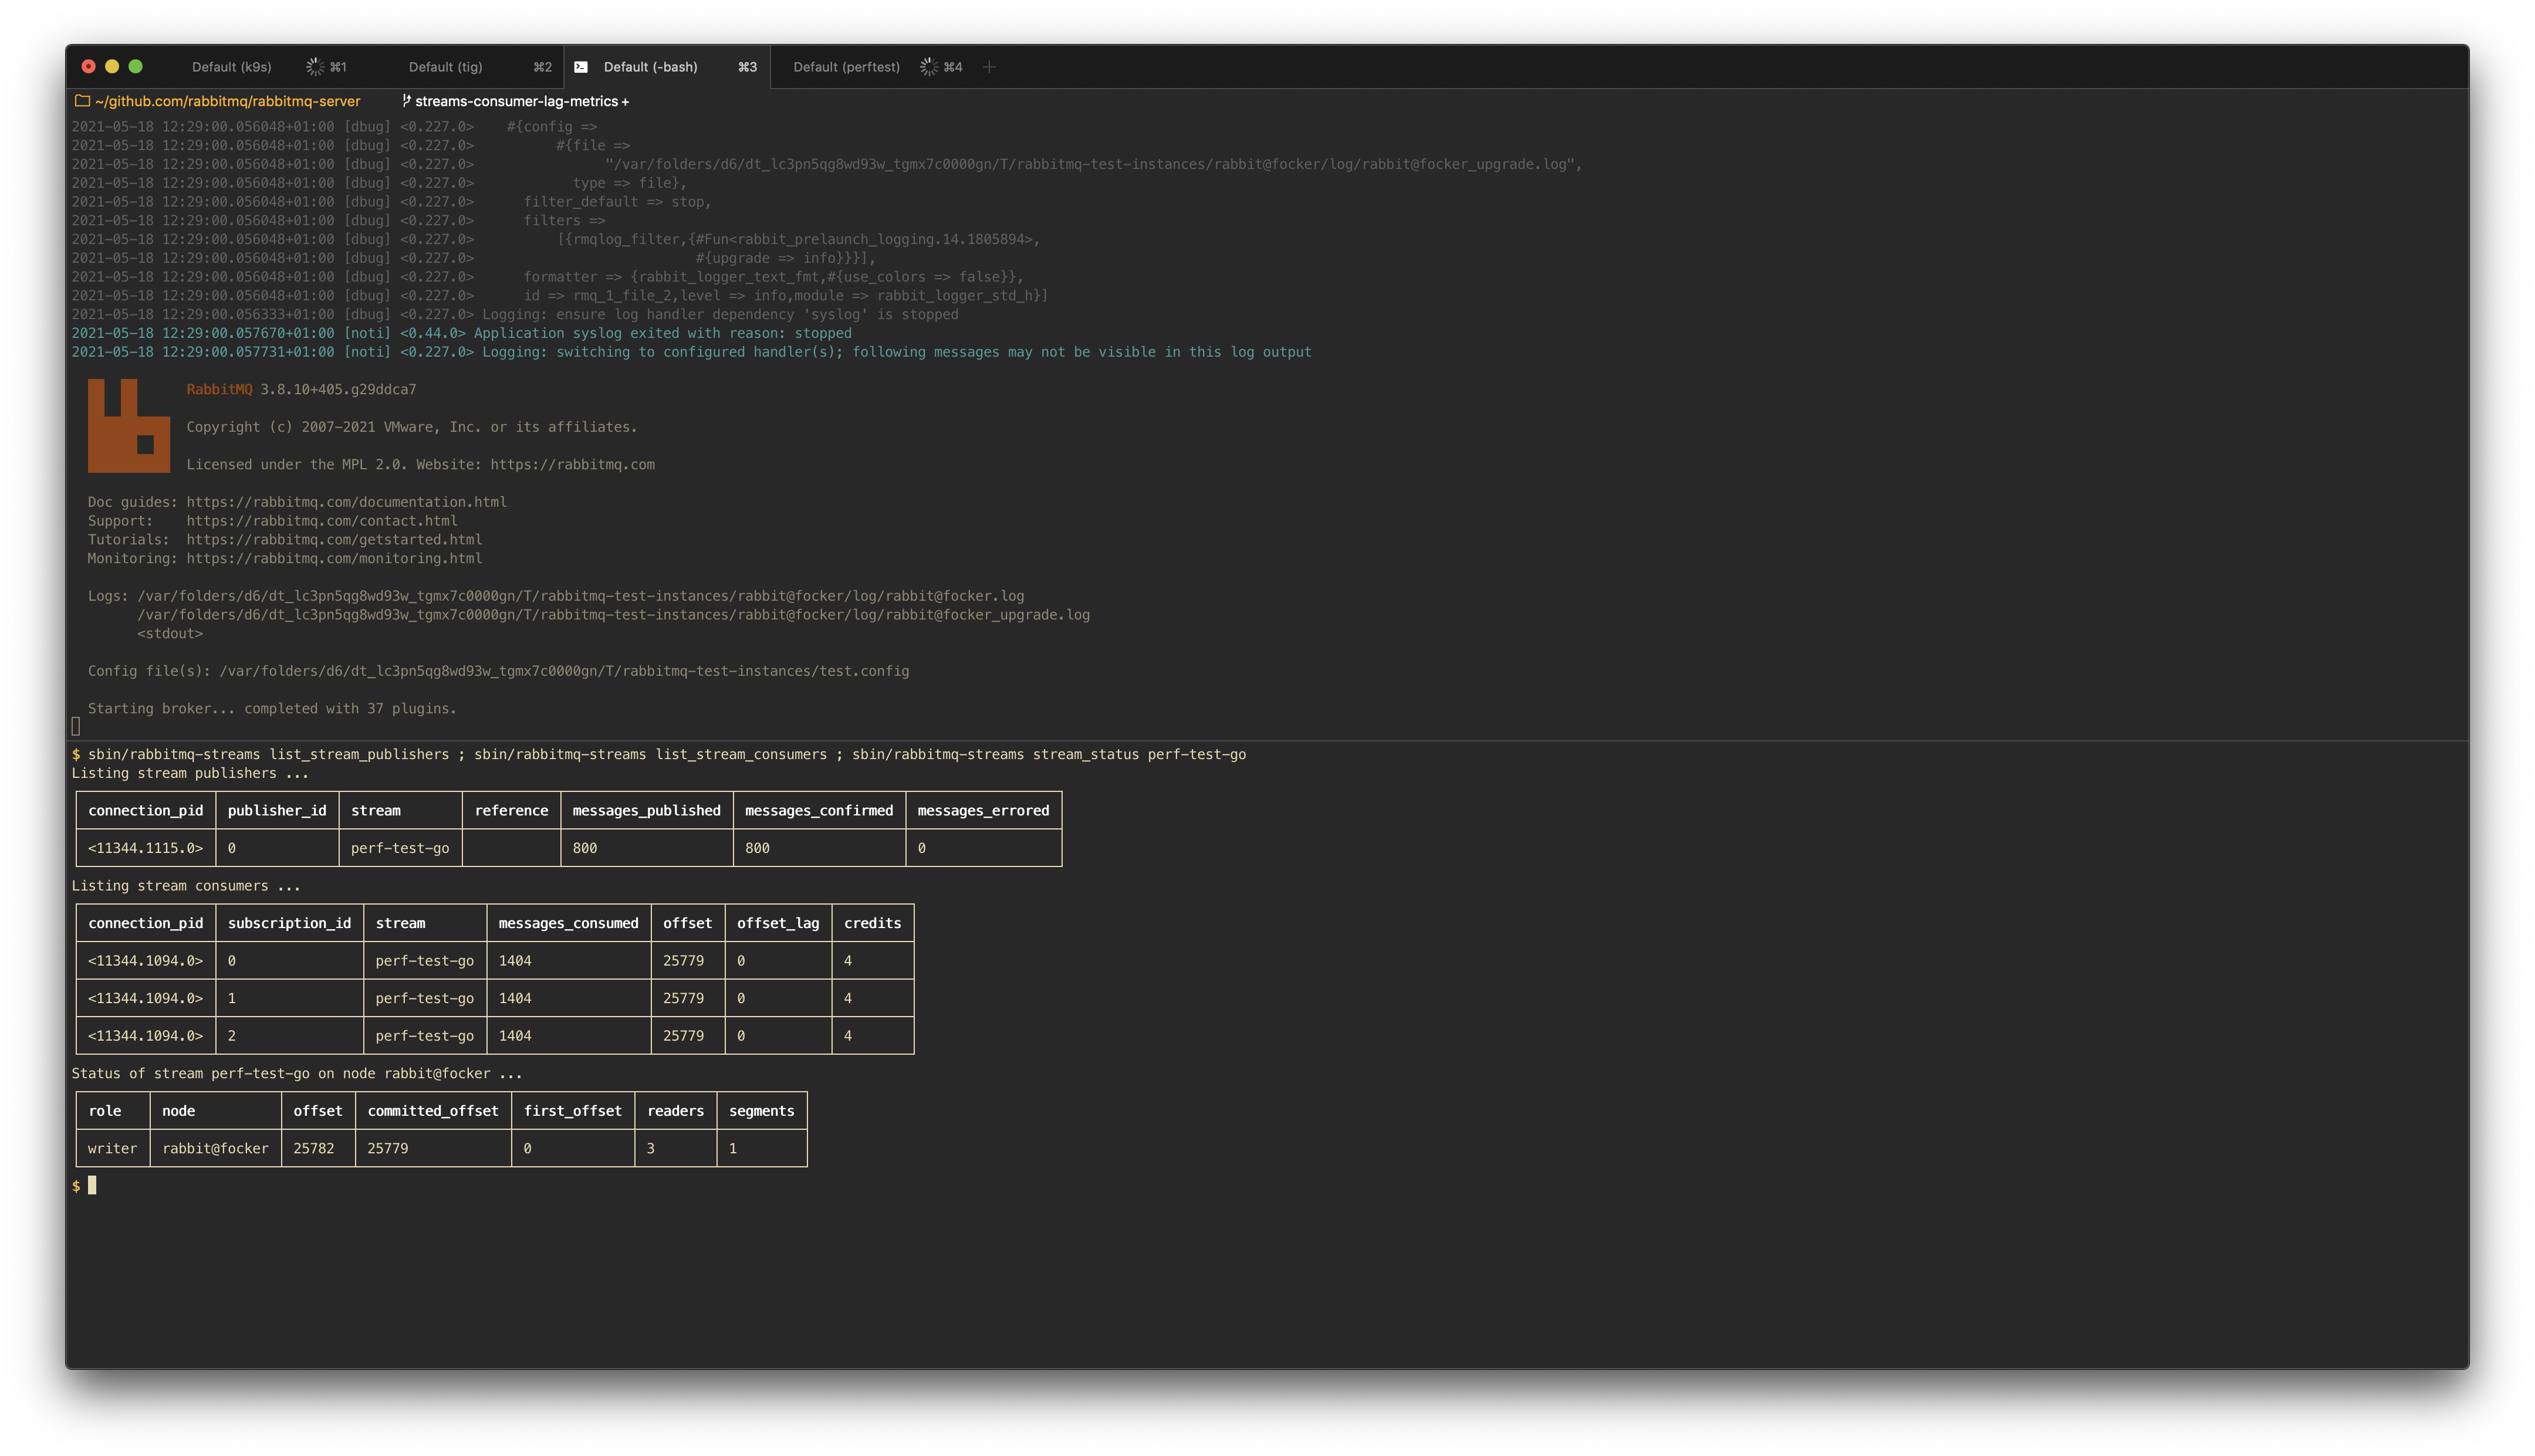Select the Default (-bash) tab
Image resolution: width=2535 pixels, height=1456 pixels.
click(650, 67)
